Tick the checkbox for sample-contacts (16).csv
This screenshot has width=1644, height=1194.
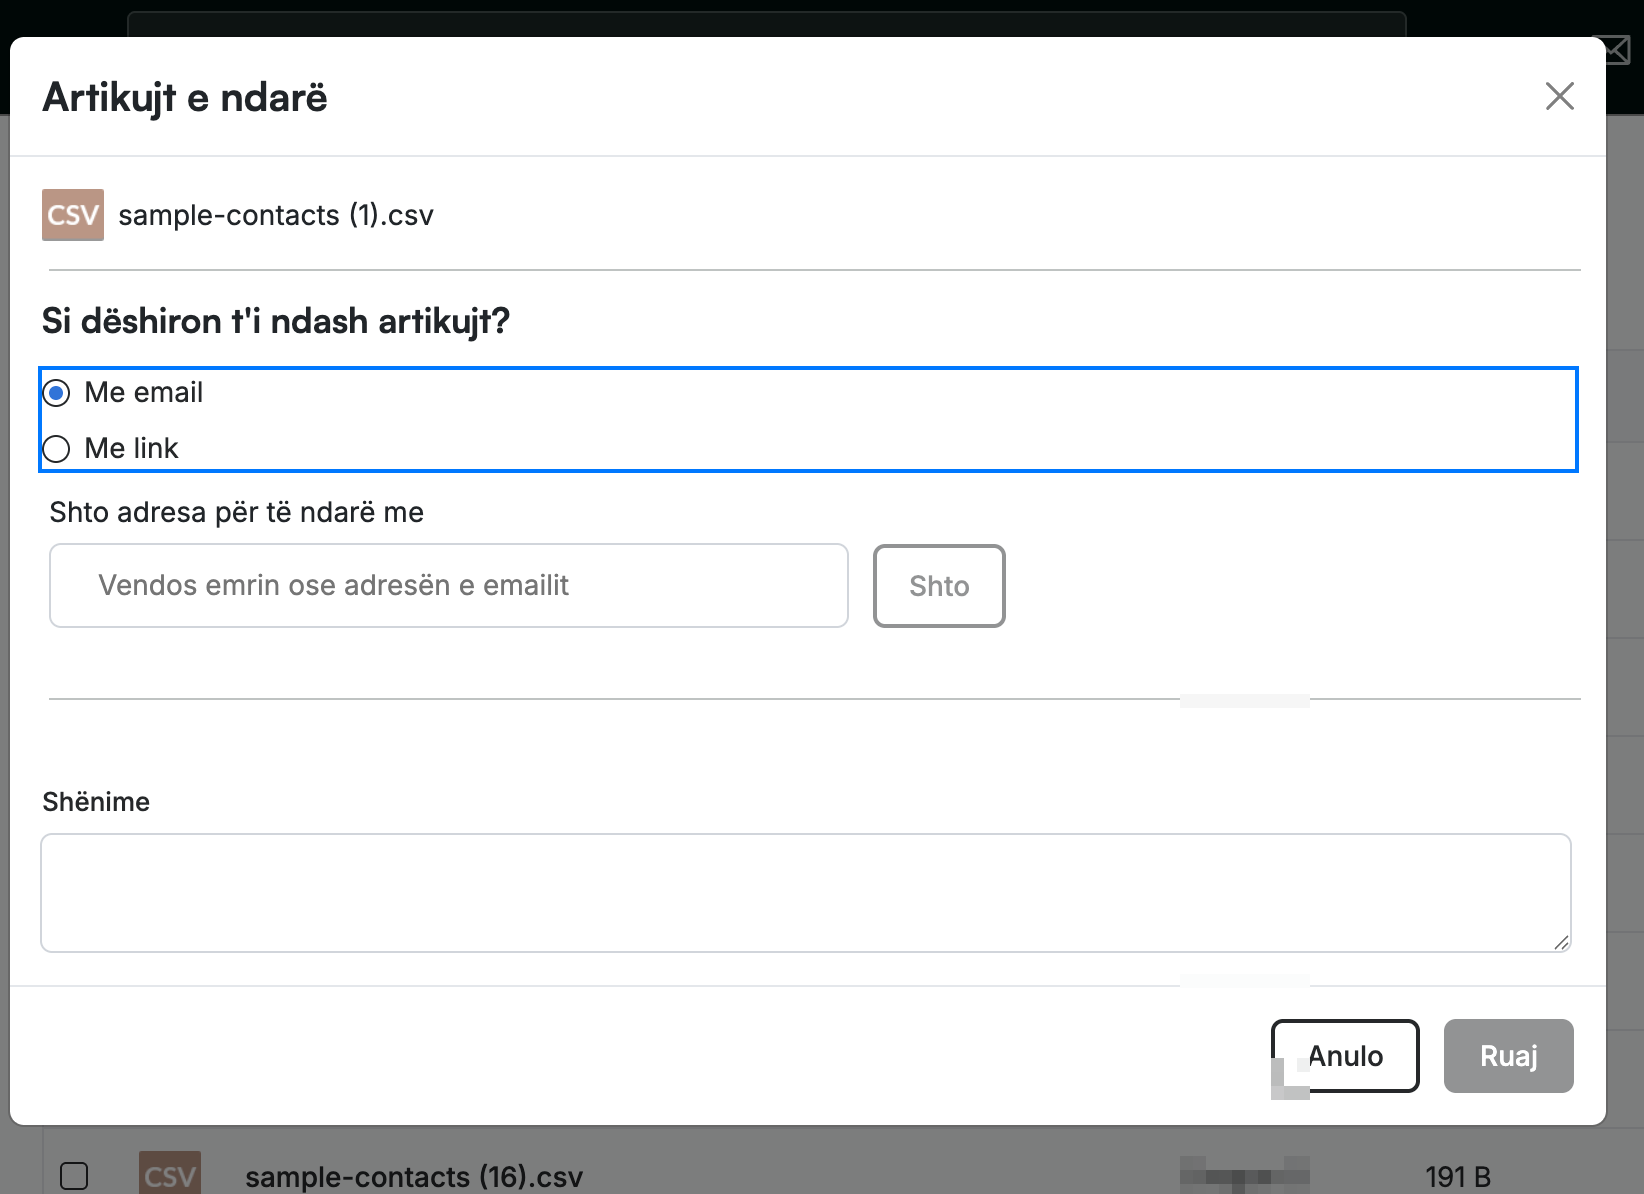coord(74,1176)
